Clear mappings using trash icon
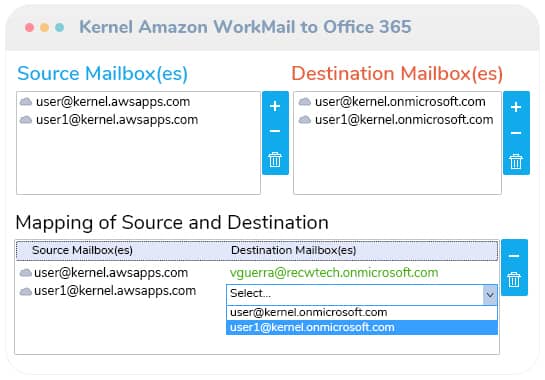This screenshot has height=380, width=545. pyautogui.click(x=514, y=280)
